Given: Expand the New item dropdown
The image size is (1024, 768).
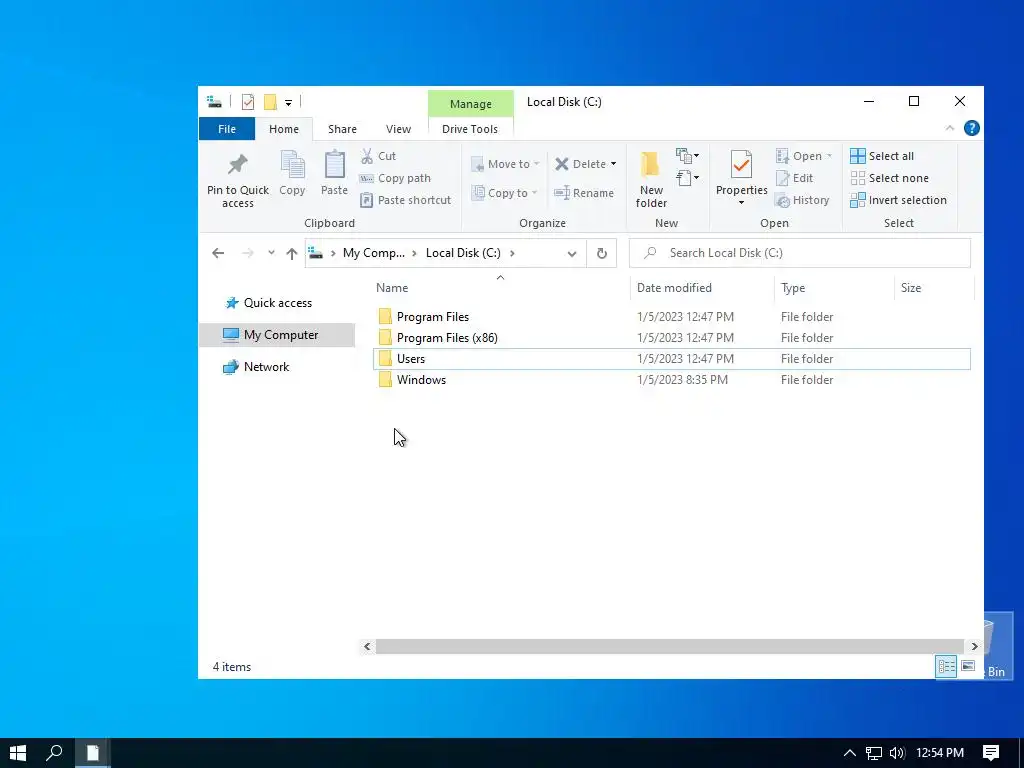Looking at the screenshot, I should [687, 155].
